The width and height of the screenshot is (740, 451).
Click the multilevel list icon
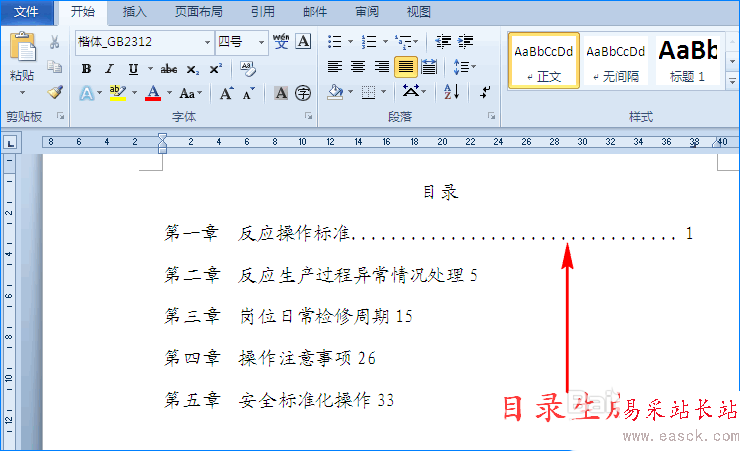click(x=406, y=42)
